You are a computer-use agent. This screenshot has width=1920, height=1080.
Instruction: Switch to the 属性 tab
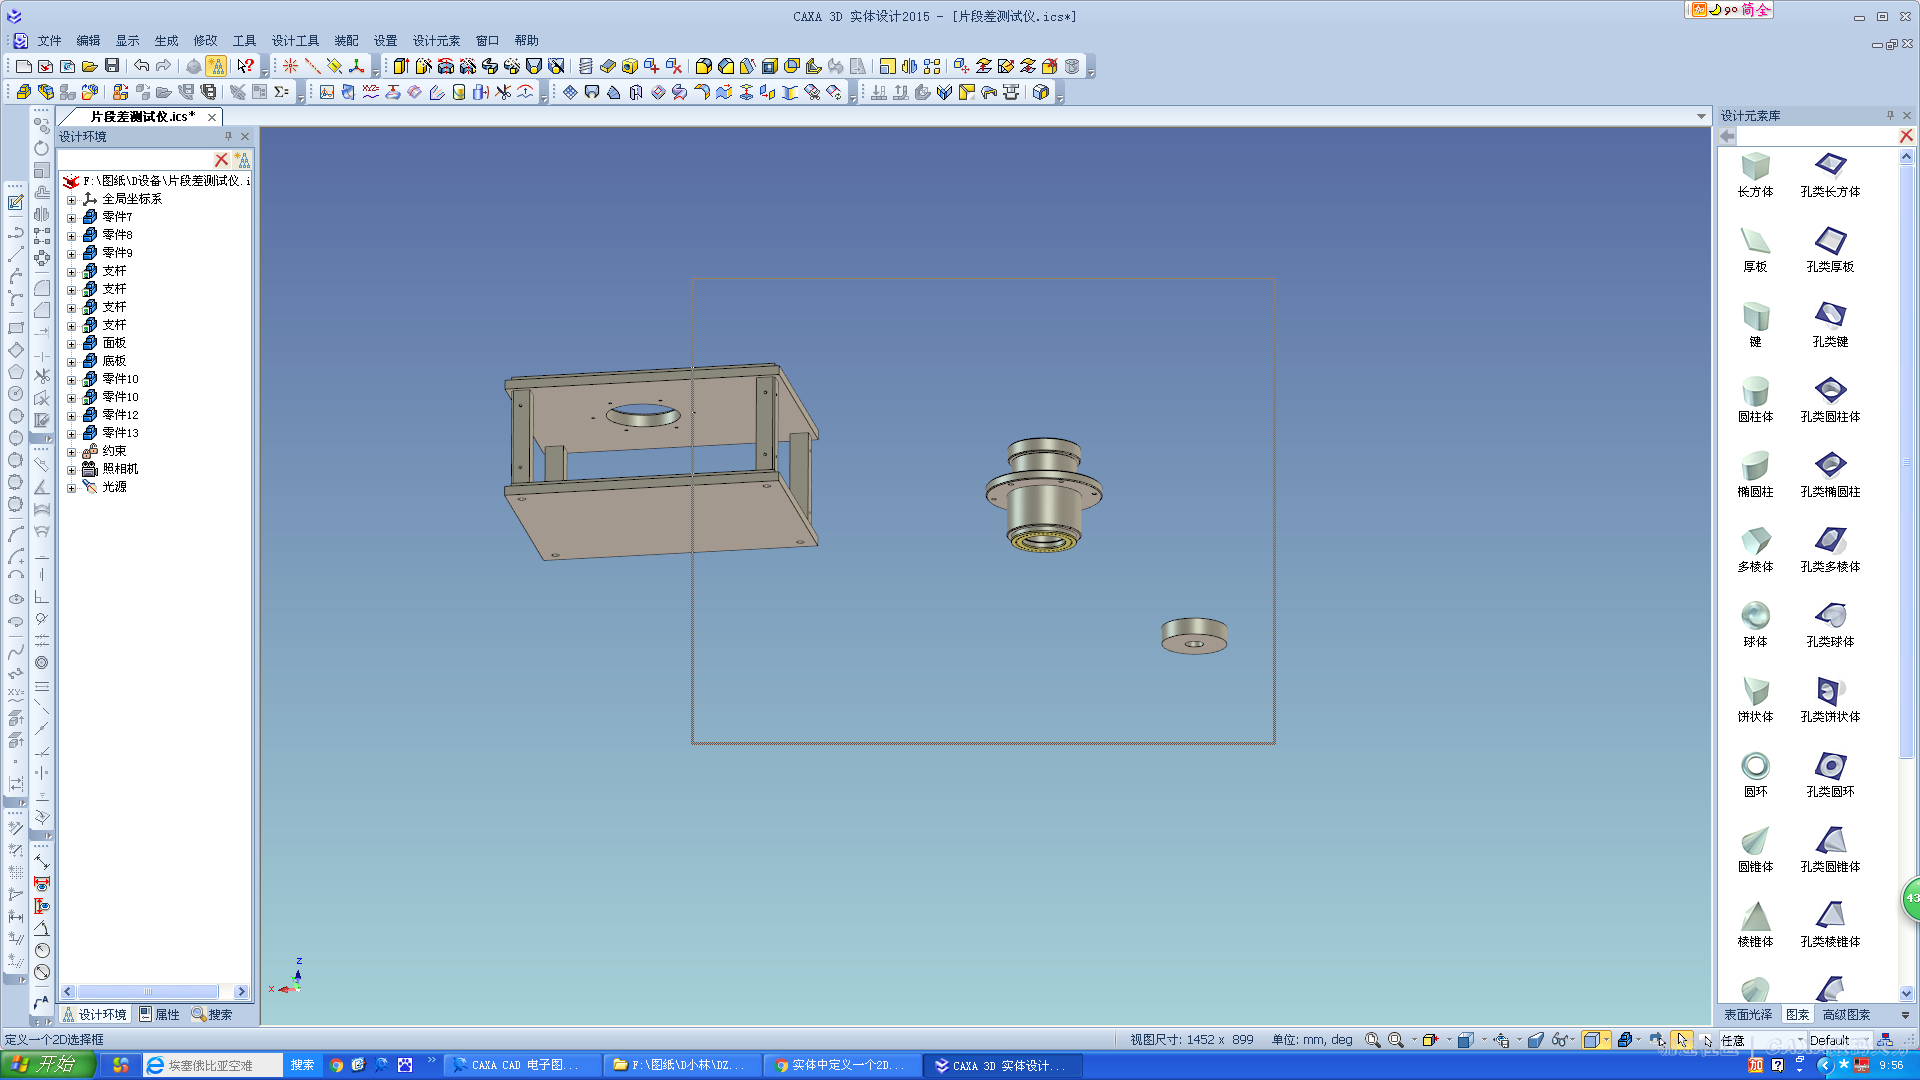[x=159, y=1014]
